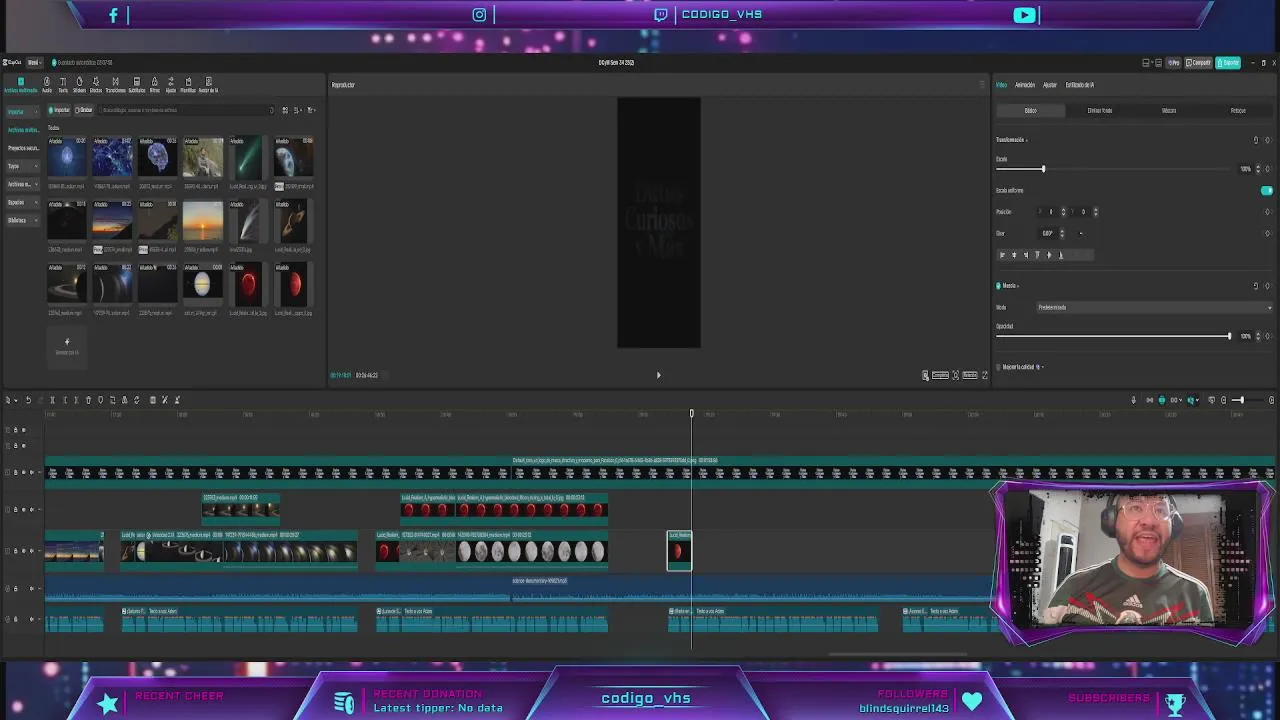Enable the Mejorar la calidad checkbox
This screenshot has width=1280, height=720.
pyautogui.click(x=998, y=367)
